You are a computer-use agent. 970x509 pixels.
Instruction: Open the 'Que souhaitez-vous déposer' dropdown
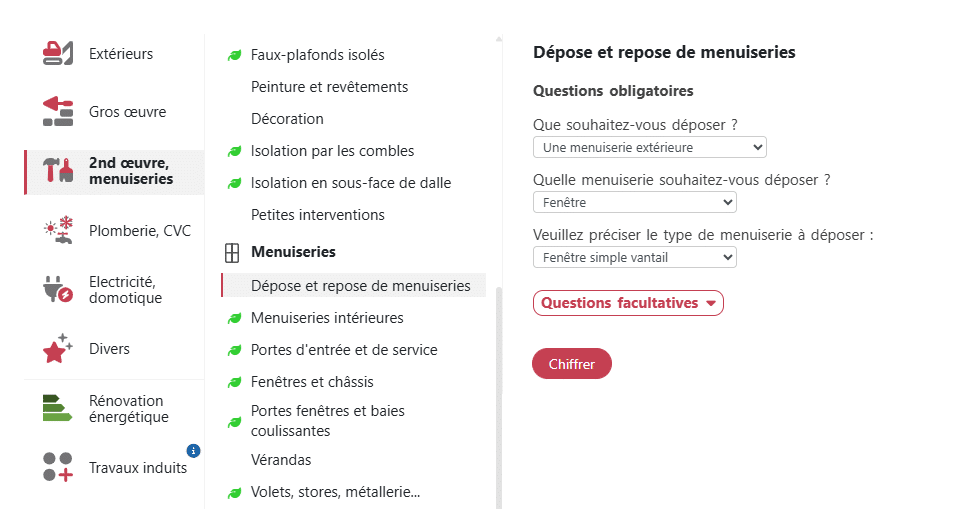[649, 147]
